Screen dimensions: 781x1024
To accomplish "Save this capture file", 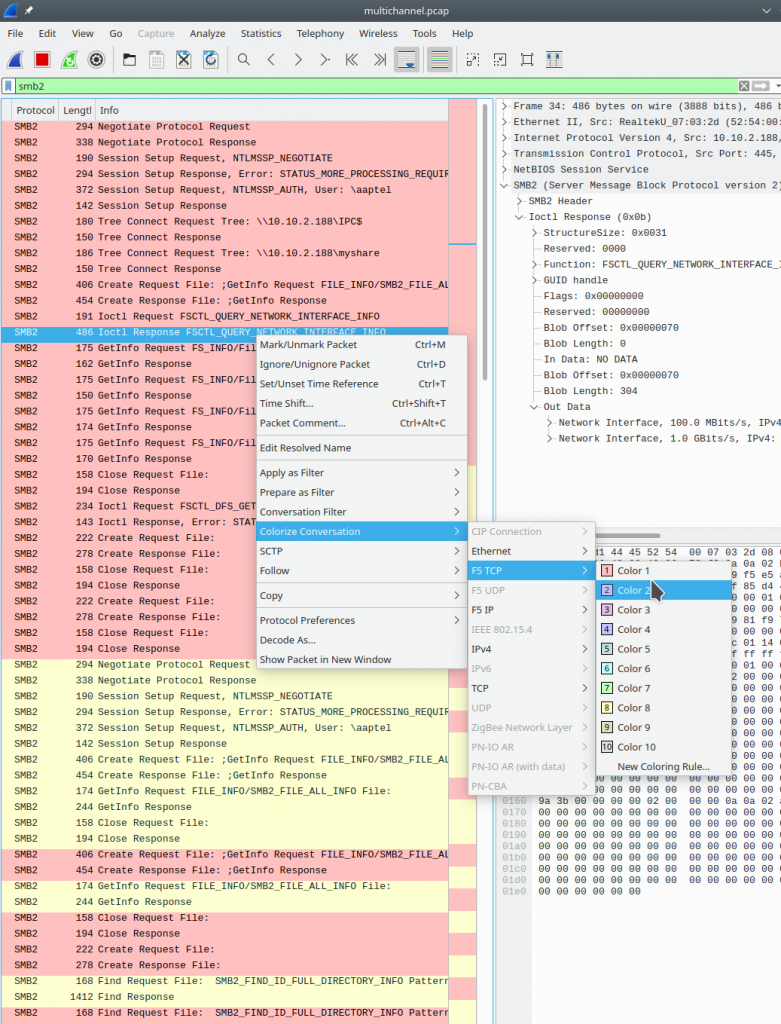I will (x=157, y=60).
